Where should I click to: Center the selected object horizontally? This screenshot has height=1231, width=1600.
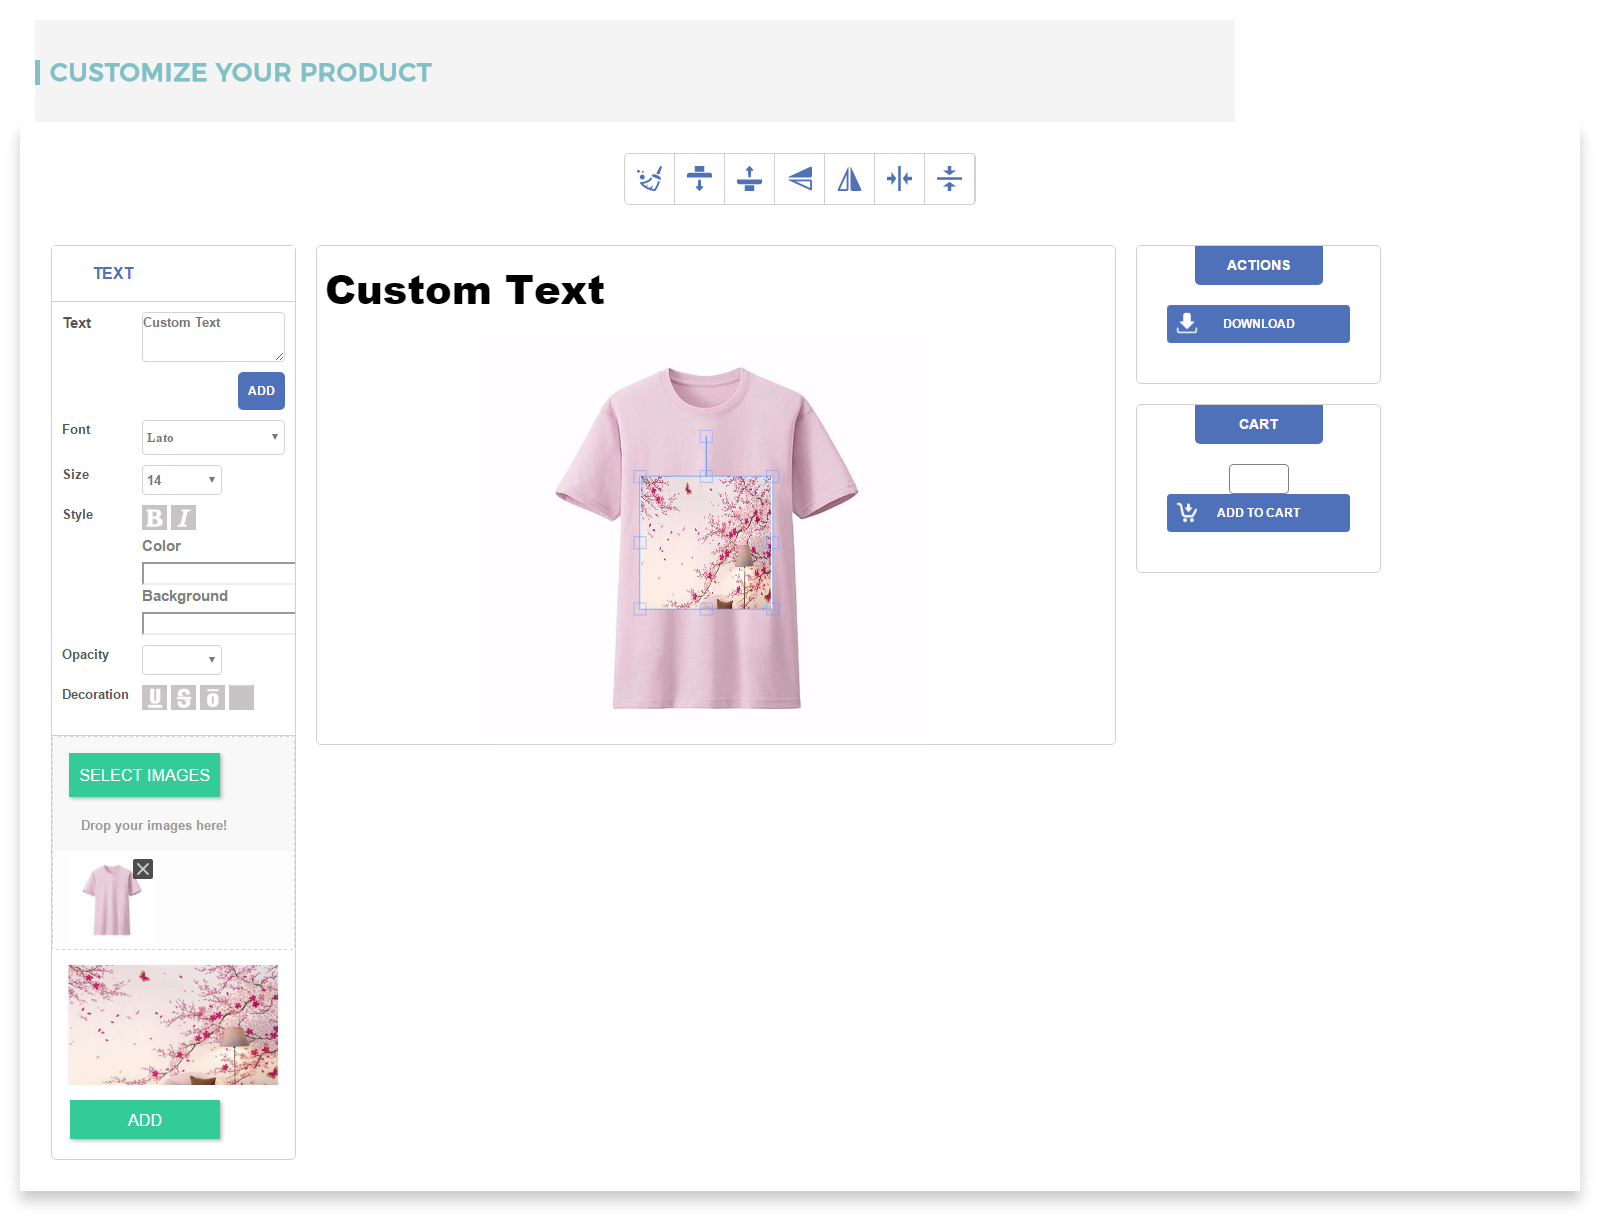(900, 179)
